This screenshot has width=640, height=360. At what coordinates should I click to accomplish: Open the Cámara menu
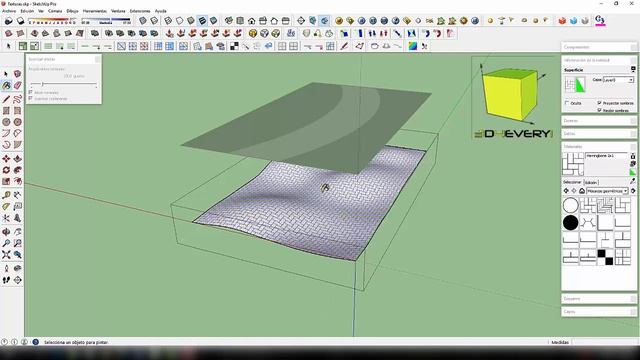tap(55, 11)
